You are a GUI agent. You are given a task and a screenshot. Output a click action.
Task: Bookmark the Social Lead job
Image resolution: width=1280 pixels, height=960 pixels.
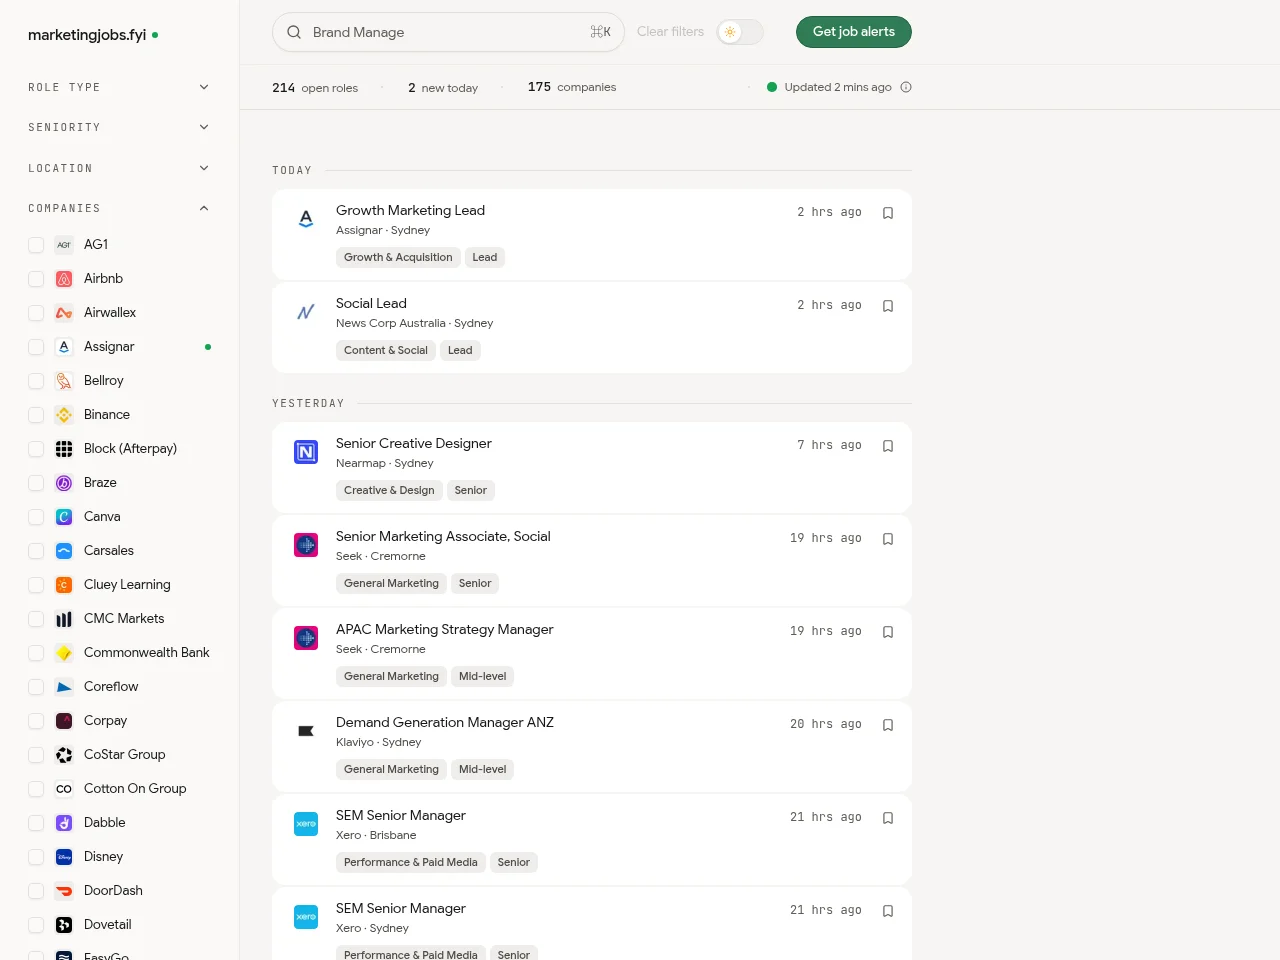[888, 306]
